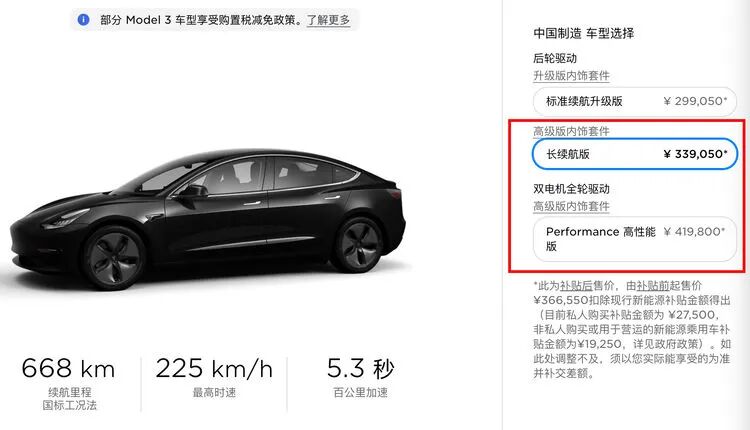Open the 了解更多 link
This screenshot has height=430, width=750.
pyautogui.click(x=328, y=20)
